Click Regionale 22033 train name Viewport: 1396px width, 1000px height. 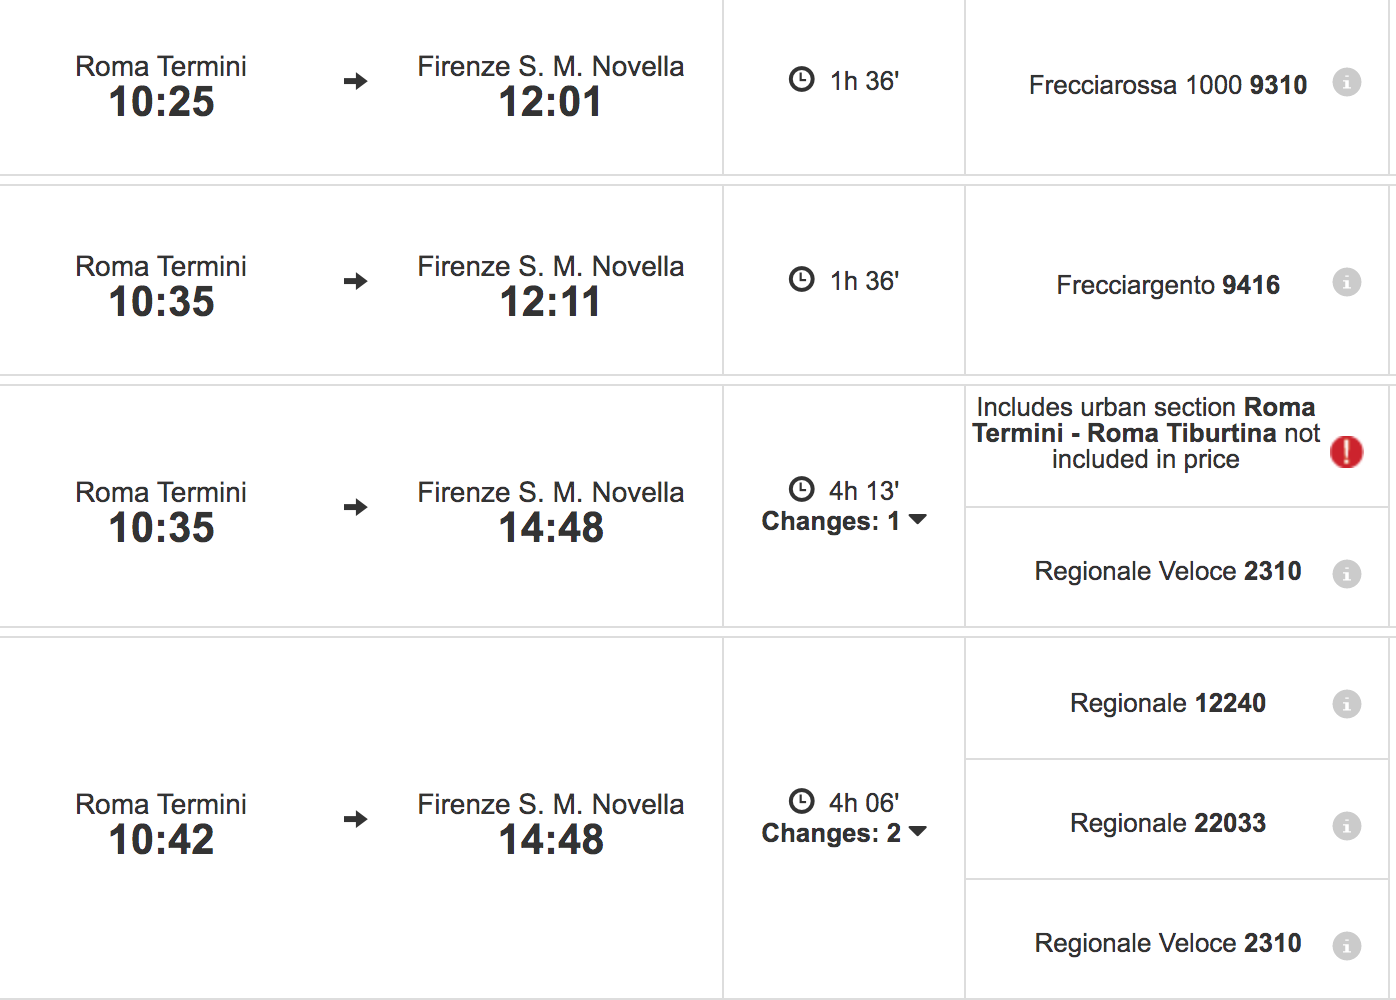click(1167, 823)
